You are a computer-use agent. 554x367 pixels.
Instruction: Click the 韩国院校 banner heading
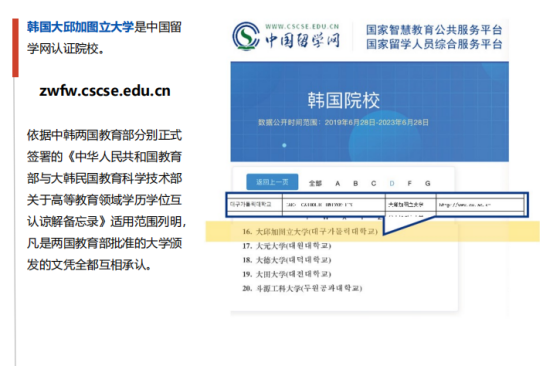coord(343,100)
